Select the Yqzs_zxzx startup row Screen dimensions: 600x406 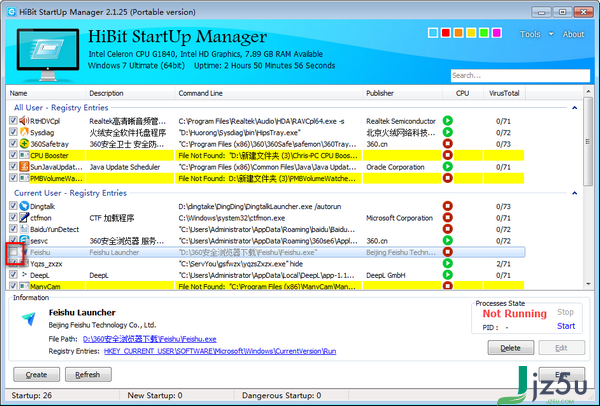(266, 264)
